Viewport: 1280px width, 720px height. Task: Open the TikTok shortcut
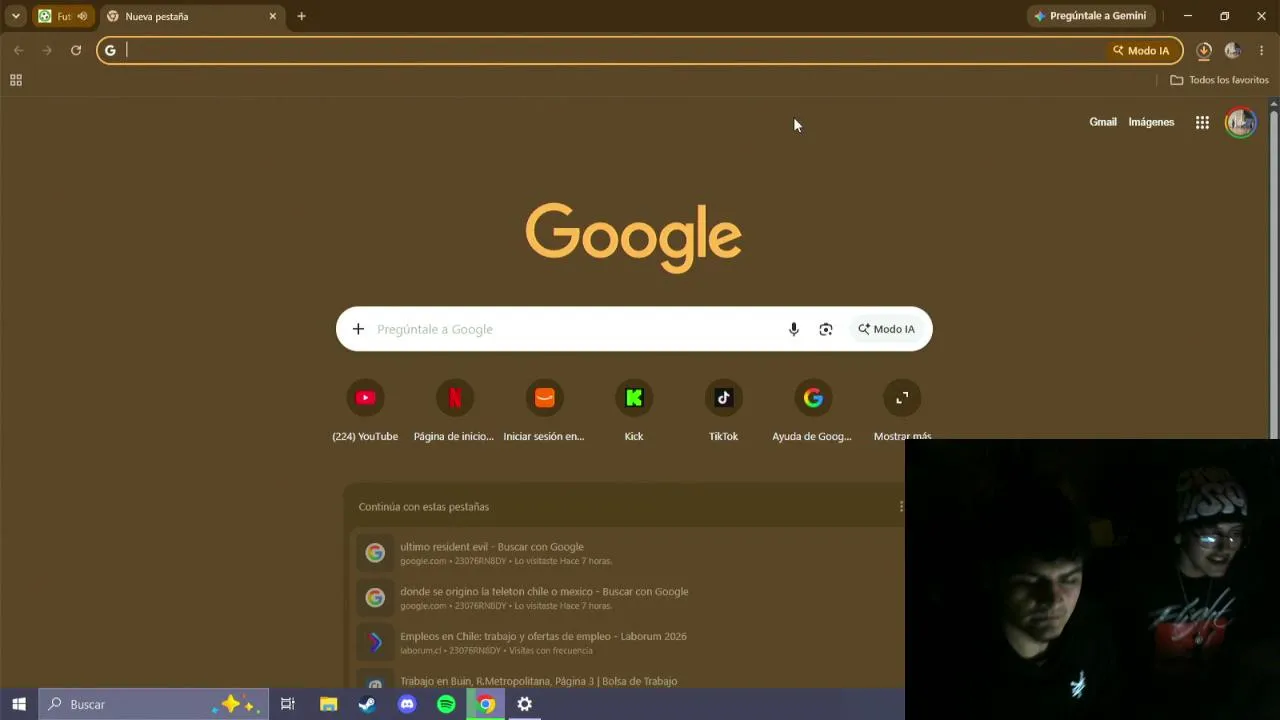point(724,411)
